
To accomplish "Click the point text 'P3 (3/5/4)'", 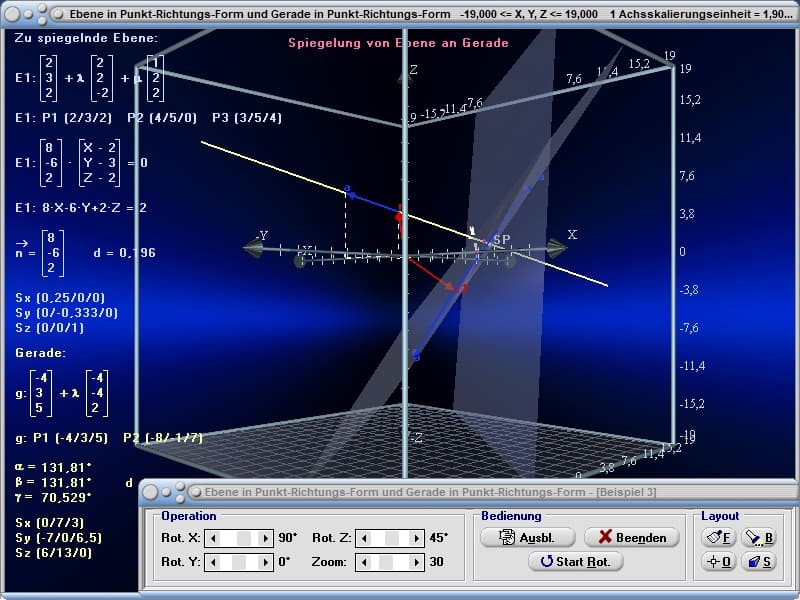I will click(x=247, y=118).
